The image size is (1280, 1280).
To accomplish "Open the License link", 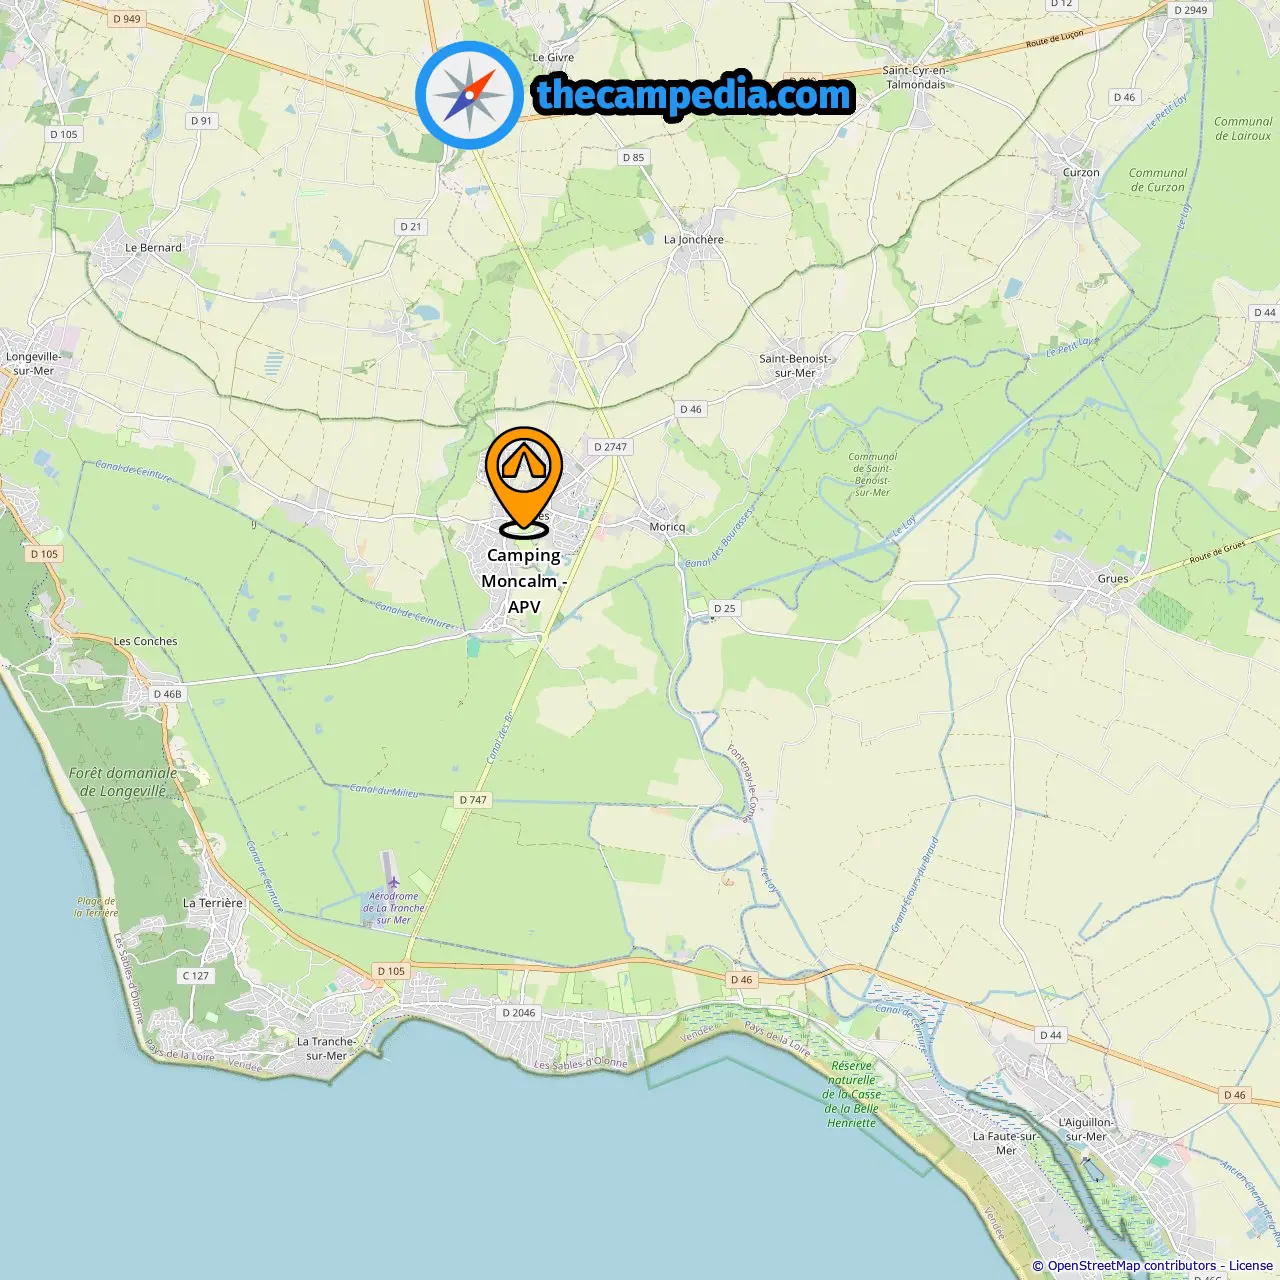I will point(1251,1265).
